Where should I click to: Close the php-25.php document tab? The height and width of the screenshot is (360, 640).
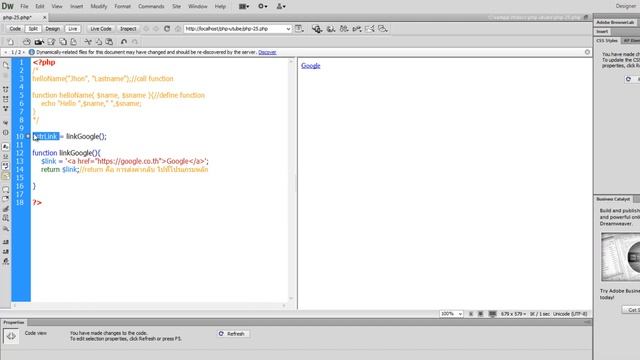(45, 18)
